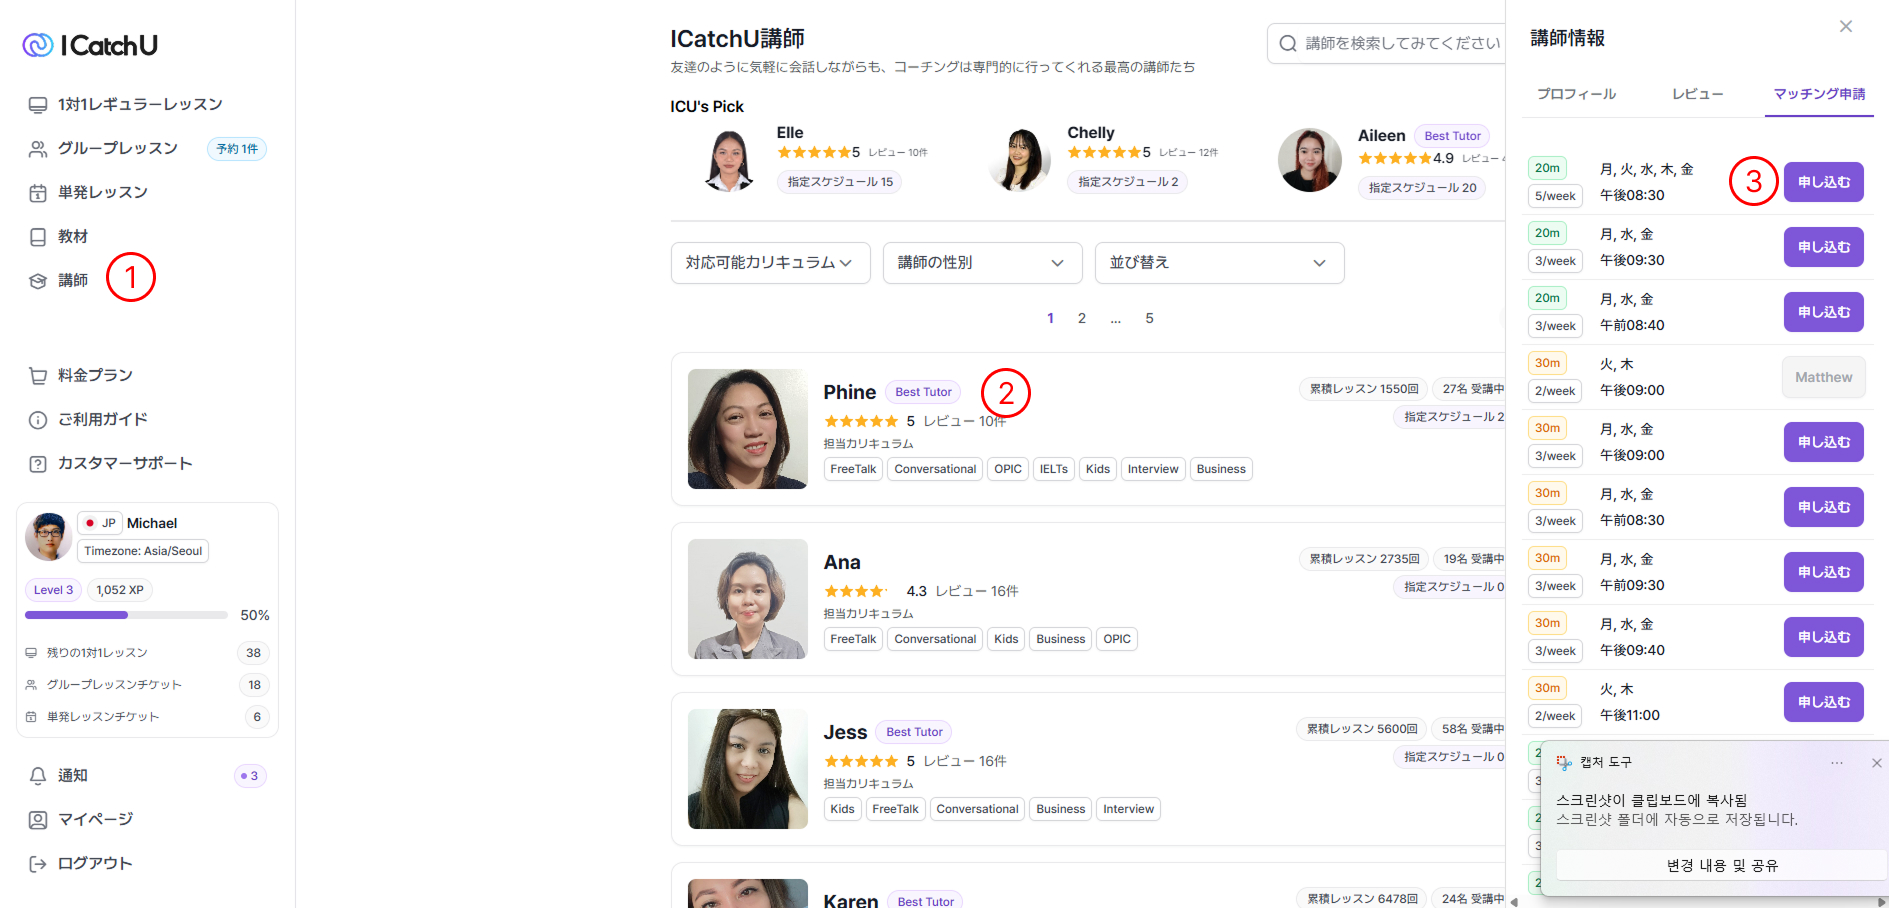1889x908 pixels.
Task: Click Chelly's ICU's Pick avatar
Action: coord(1020,159)
